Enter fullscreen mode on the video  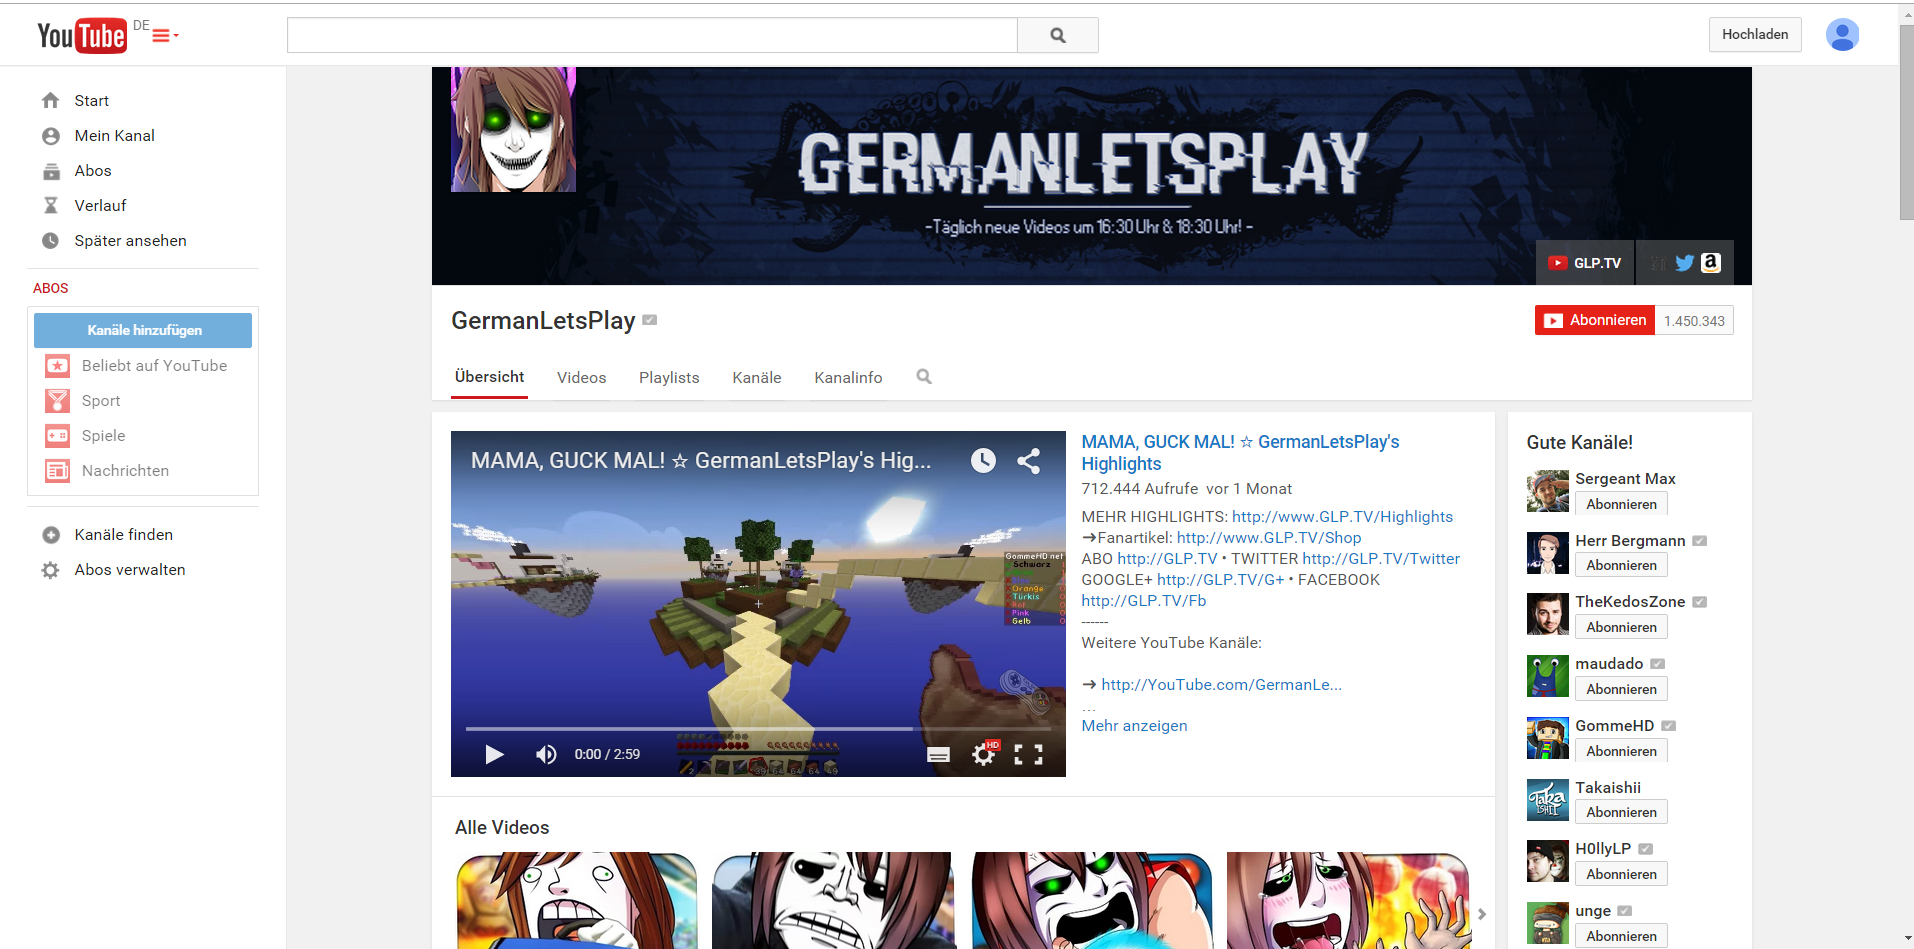tap(1028, 754)
